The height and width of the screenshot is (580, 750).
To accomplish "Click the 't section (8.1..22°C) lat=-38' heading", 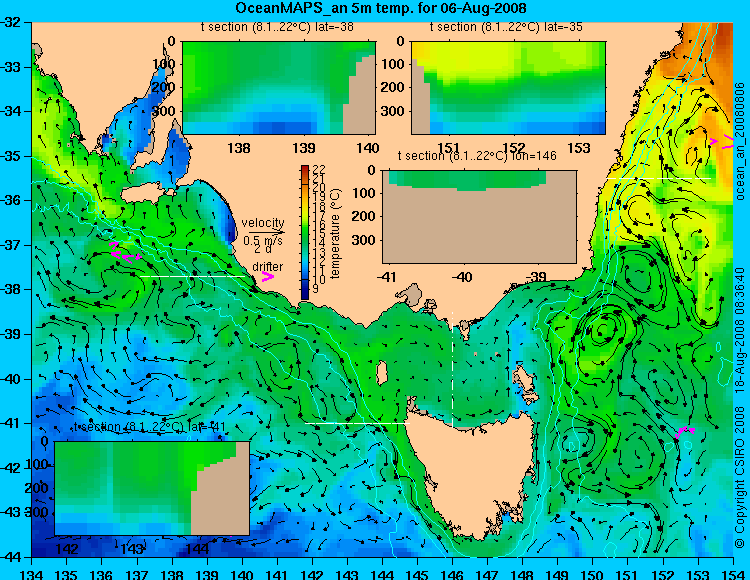I will coord(277,27).
